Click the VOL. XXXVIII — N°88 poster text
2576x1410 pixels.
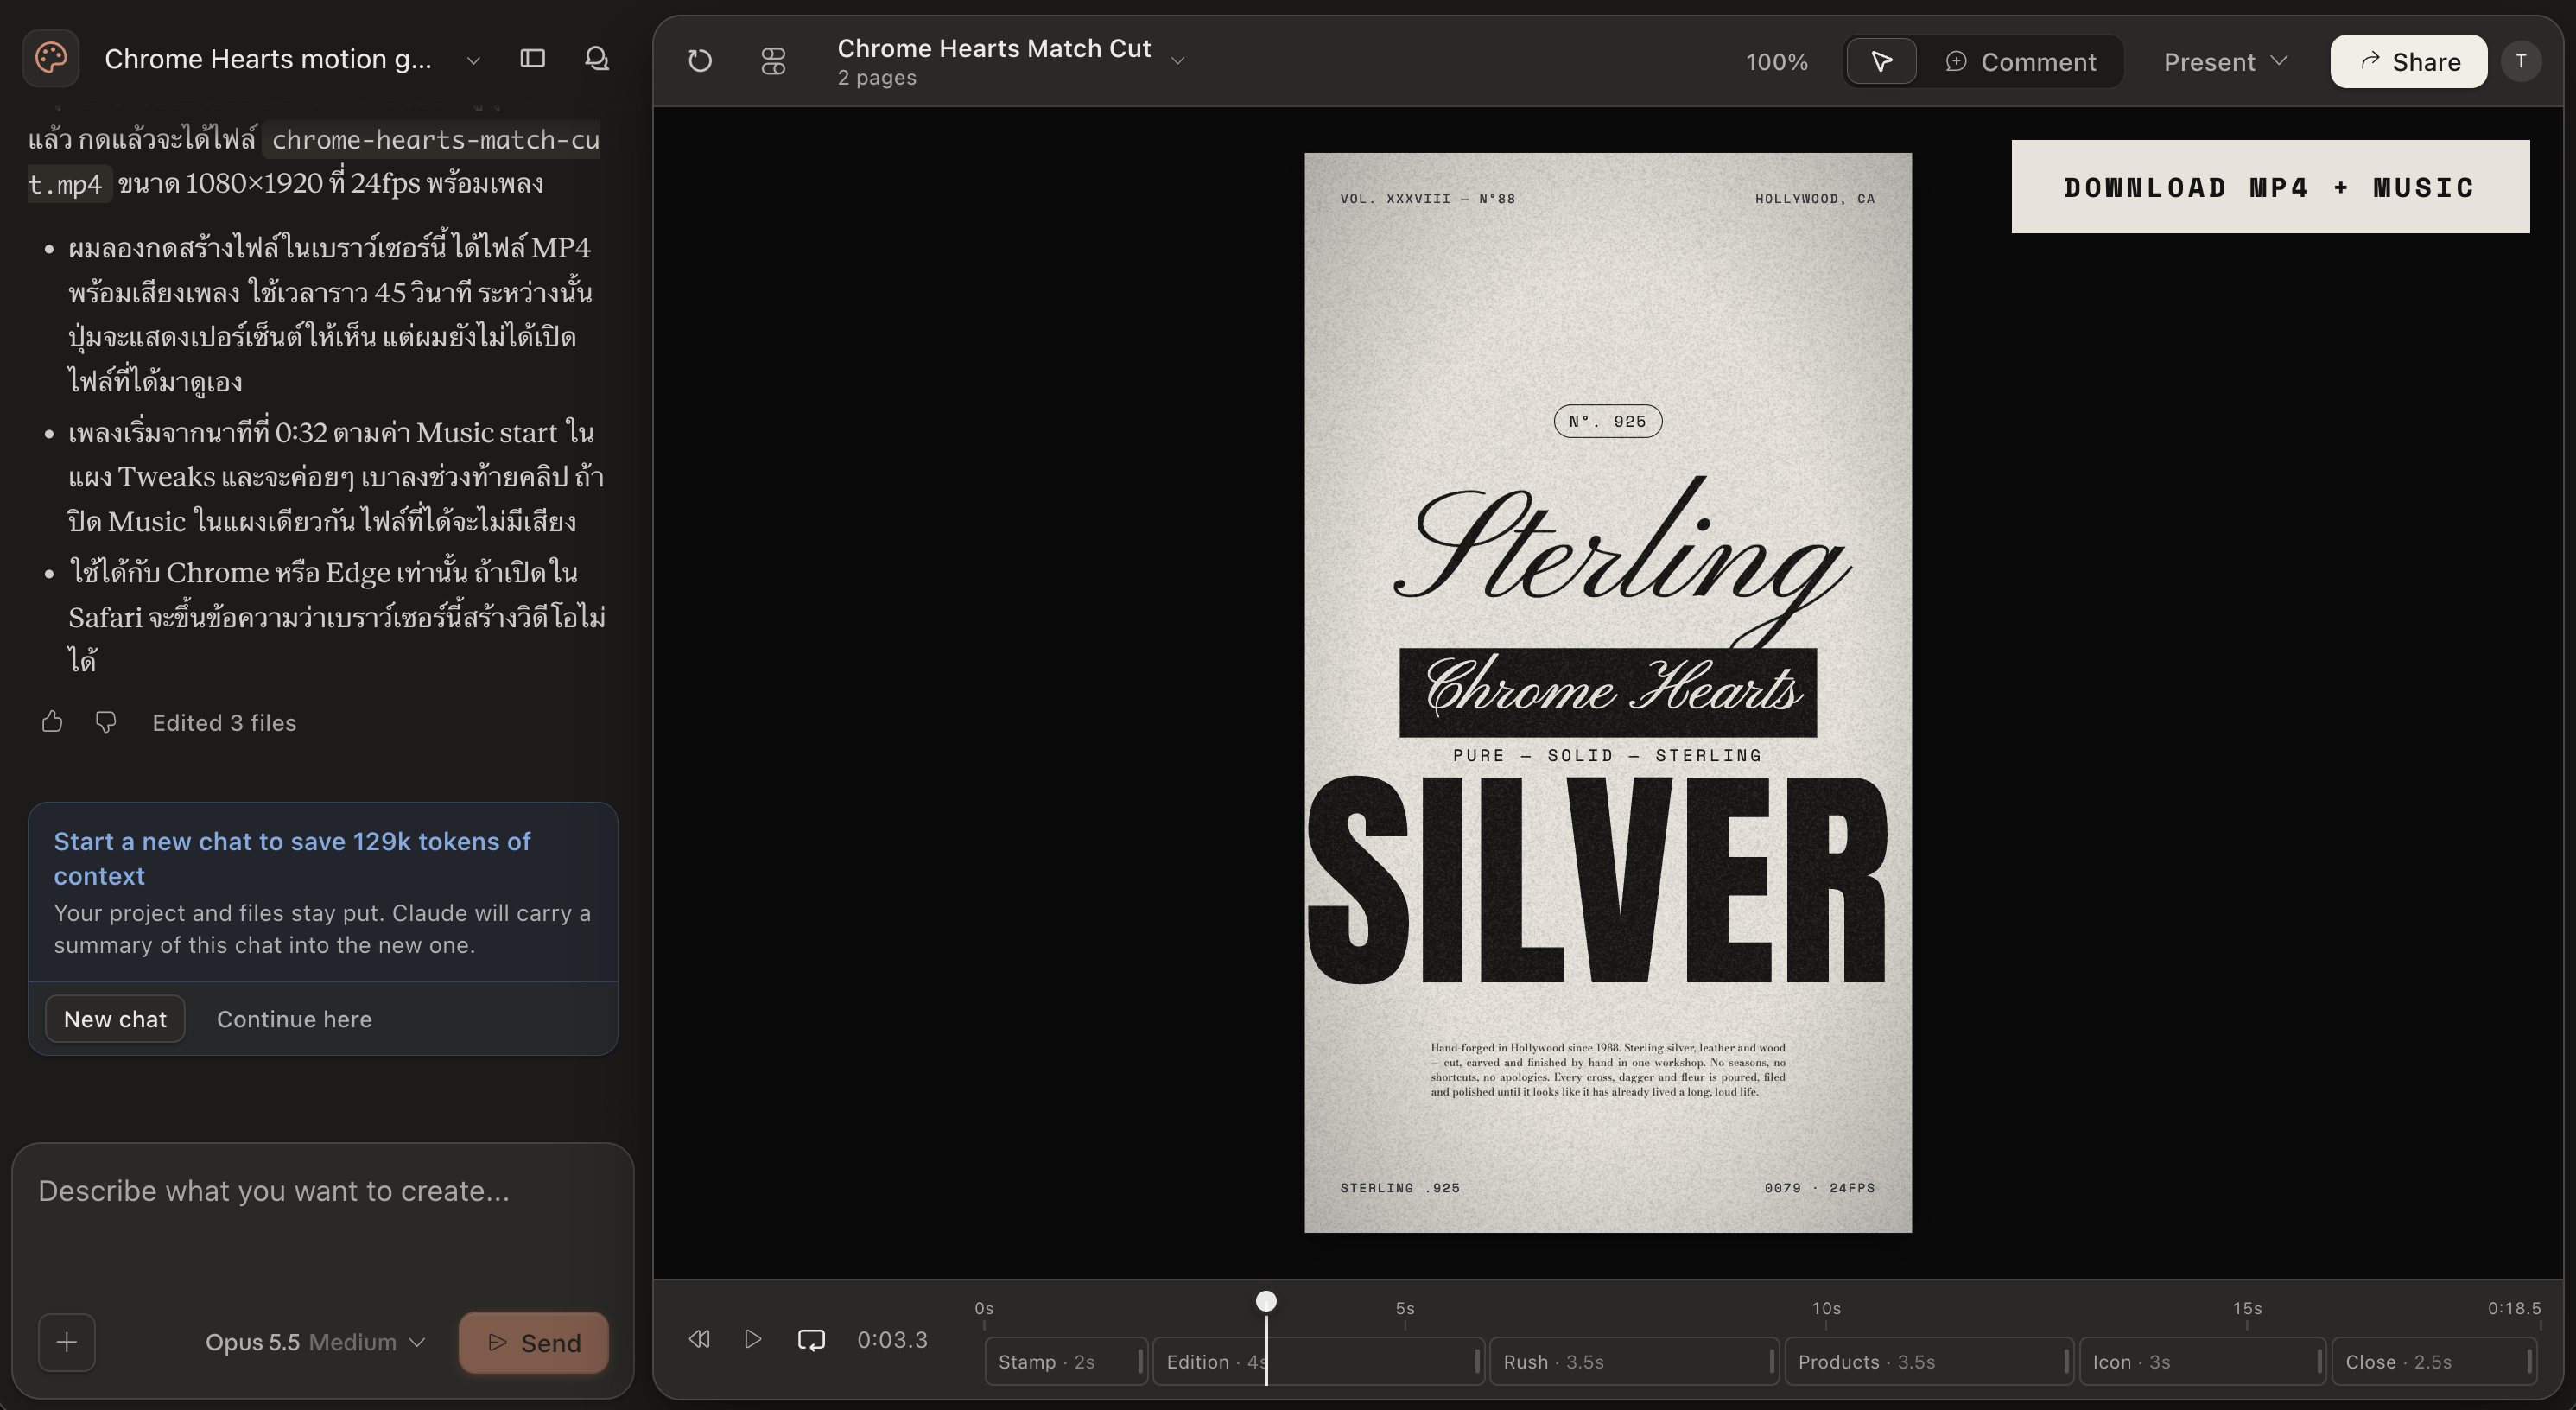1428,198
